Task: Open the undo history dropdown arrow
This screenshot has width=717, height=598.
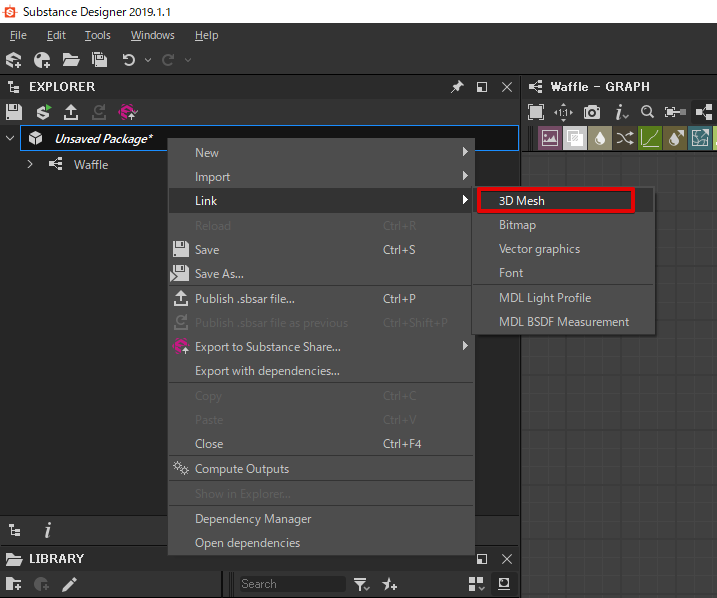Action: pos(148,60)
